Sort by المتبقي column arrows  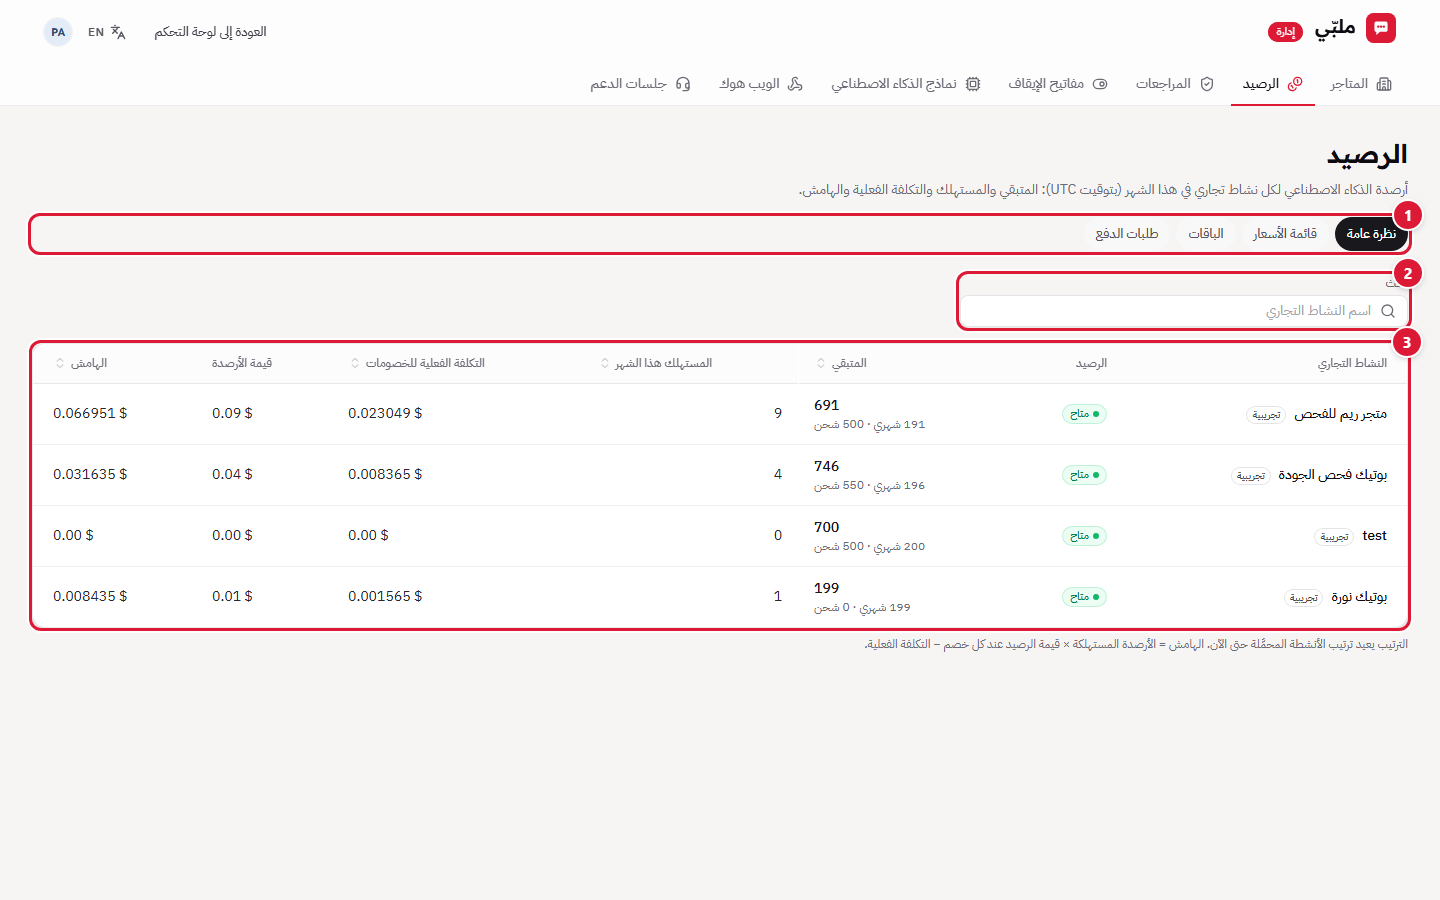821,363
